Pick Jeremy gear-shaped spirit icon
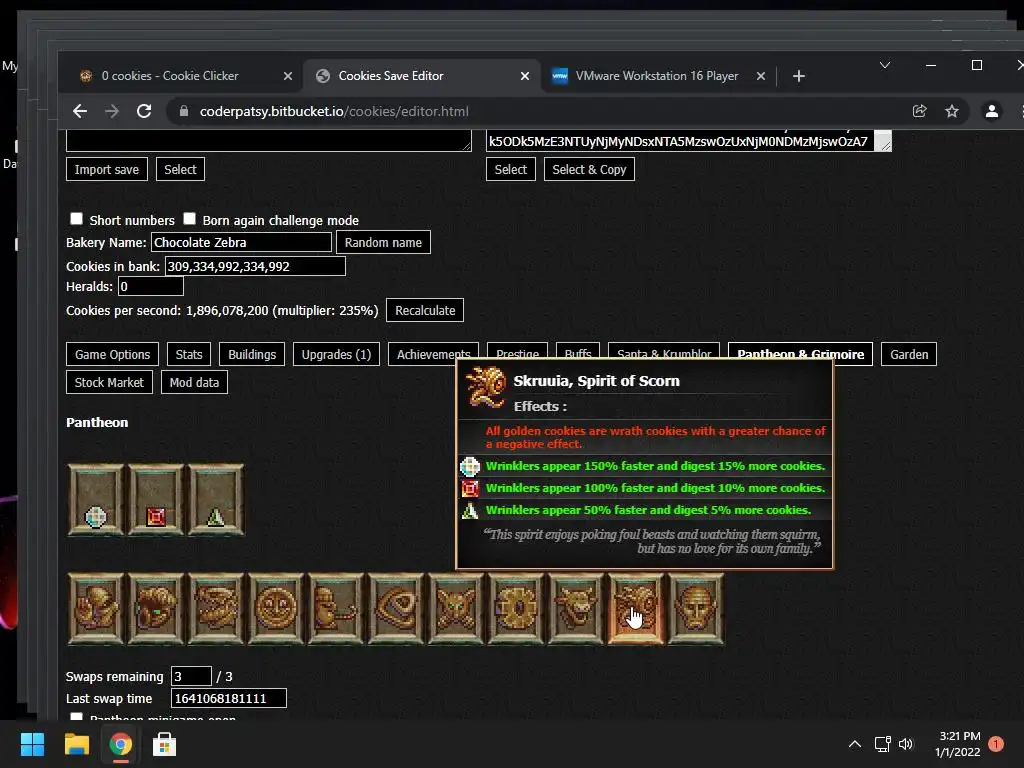The width and height of the screenshot is (1024, 768). pyautogui.click(x=516, y=609)
